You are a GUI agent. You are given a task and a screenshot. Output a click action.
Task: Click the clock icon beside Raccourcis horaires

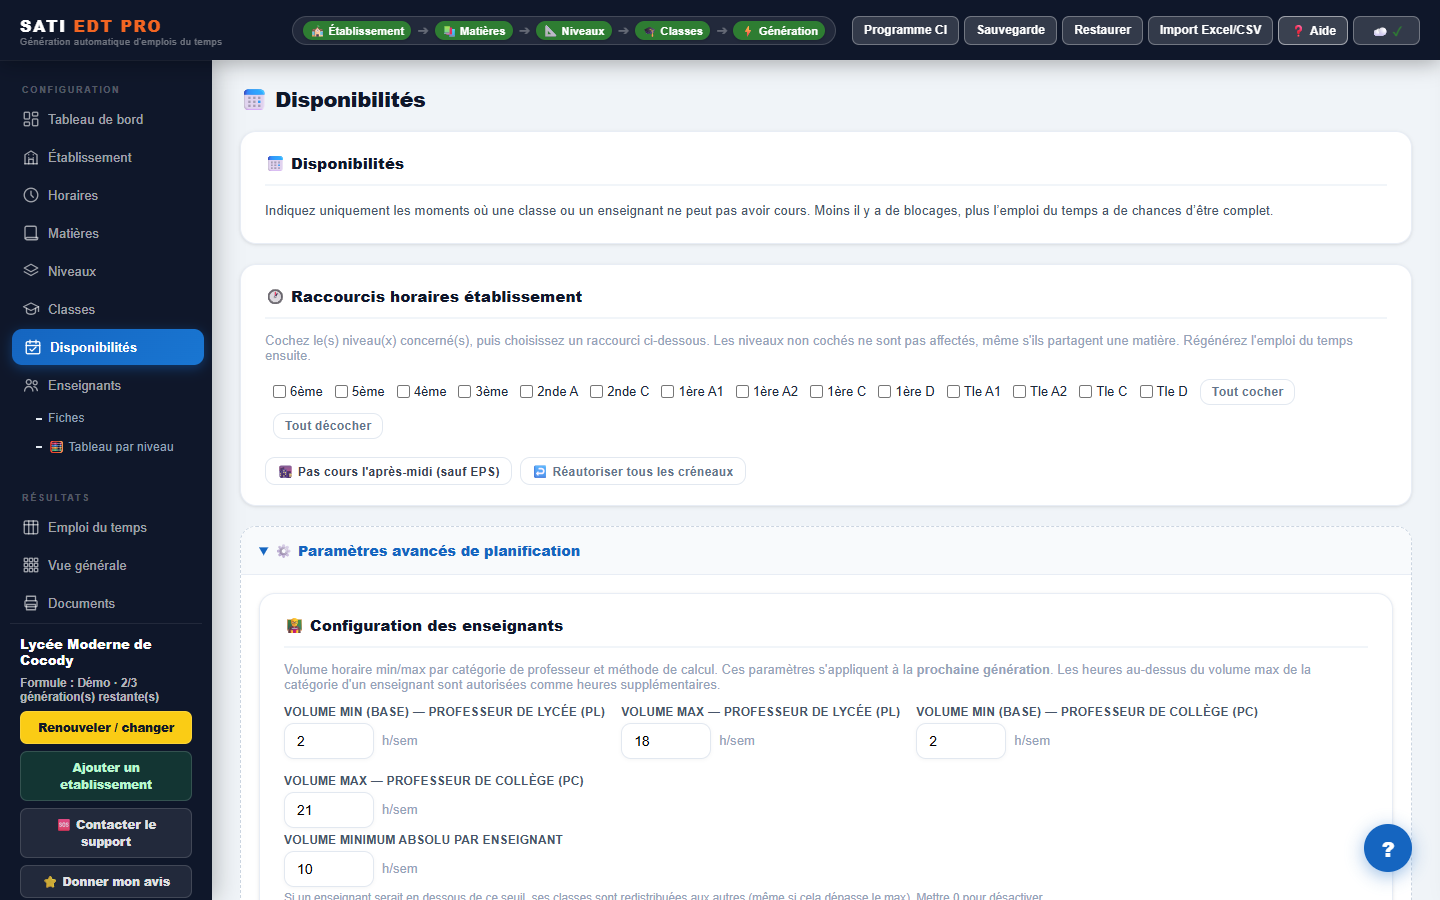tap(275, 297)
